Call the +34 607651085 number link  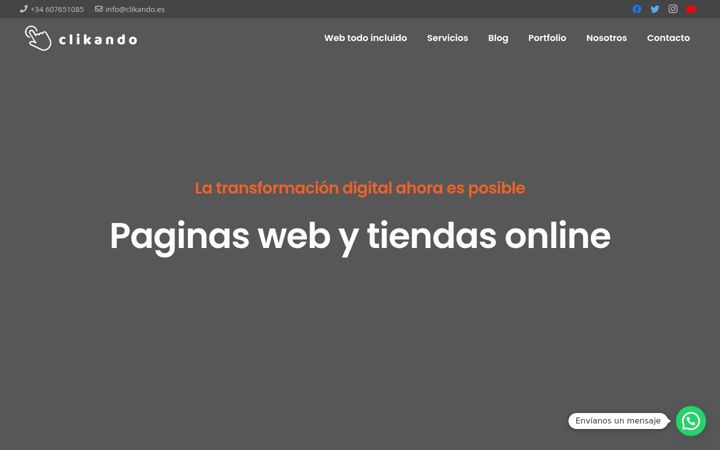pos(57,9)
